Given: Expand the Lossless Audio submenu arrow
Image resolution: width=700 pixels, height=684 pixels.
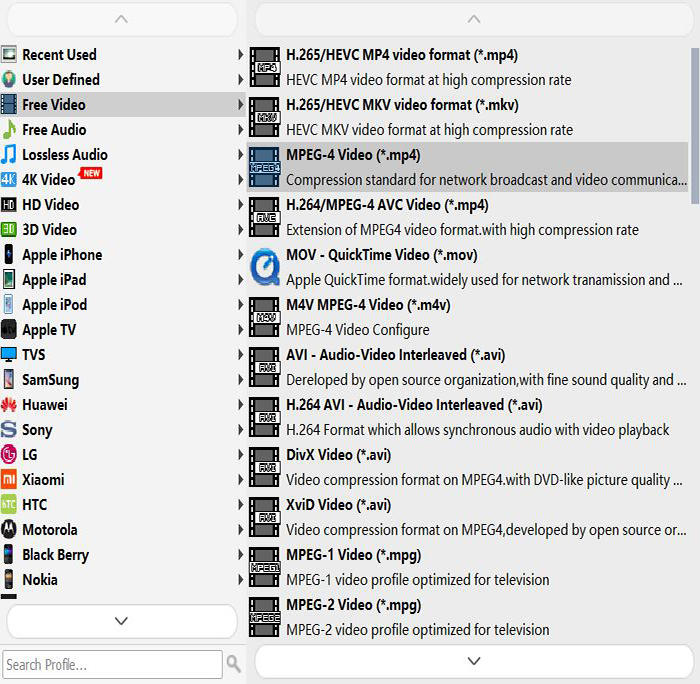Looking at the screenshot, I should (x=241, y=154).
